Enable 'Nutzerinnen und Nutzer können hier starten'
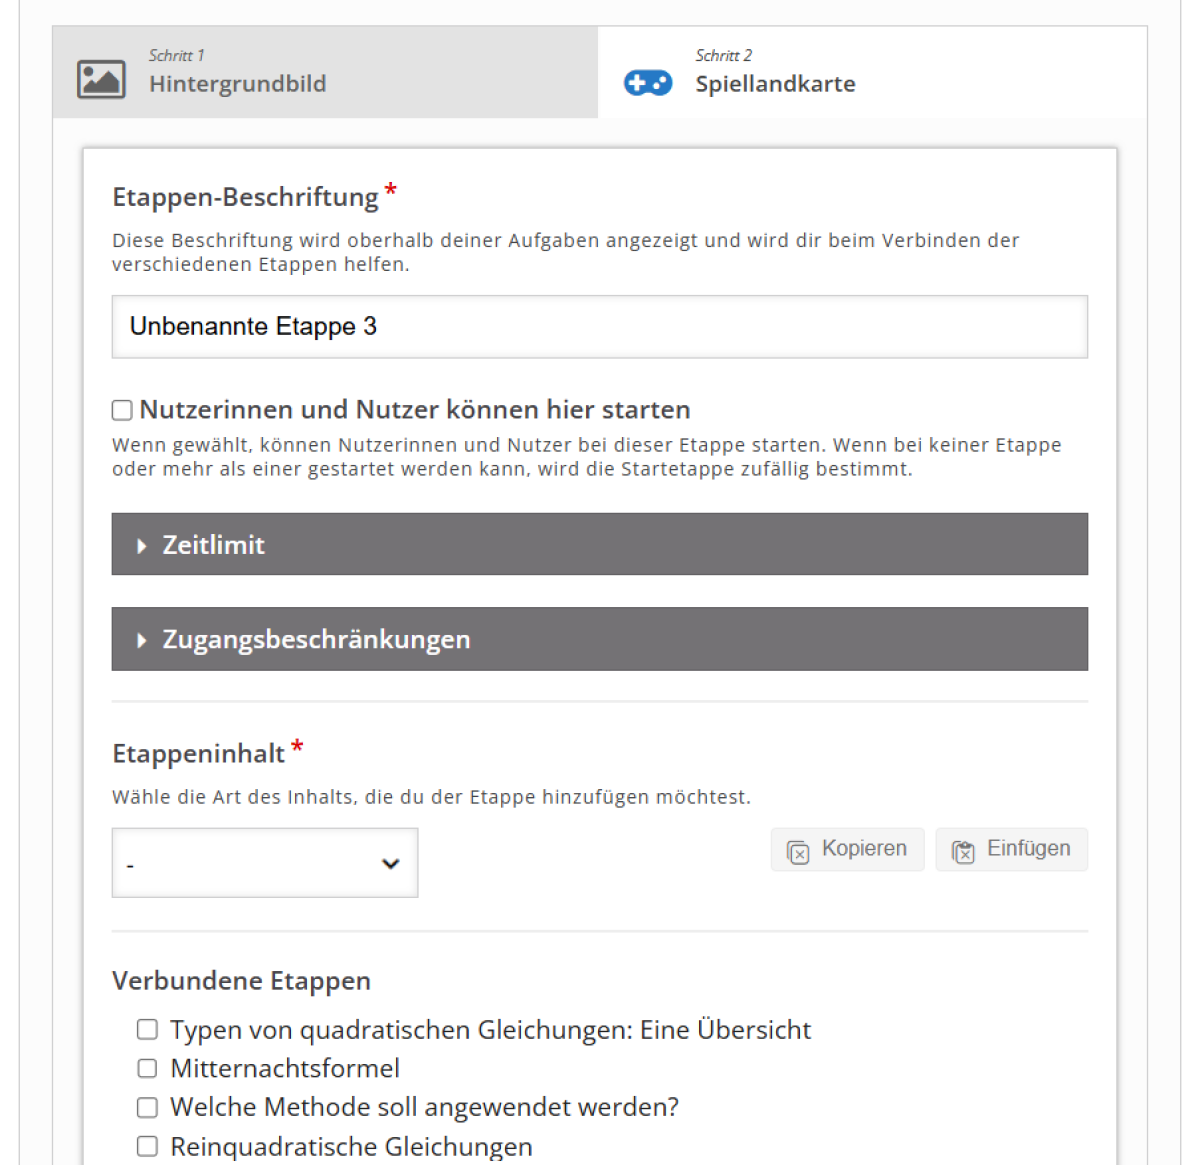Image resolution: width=1200 pixels, height=1165 pixels. [122, 410]
